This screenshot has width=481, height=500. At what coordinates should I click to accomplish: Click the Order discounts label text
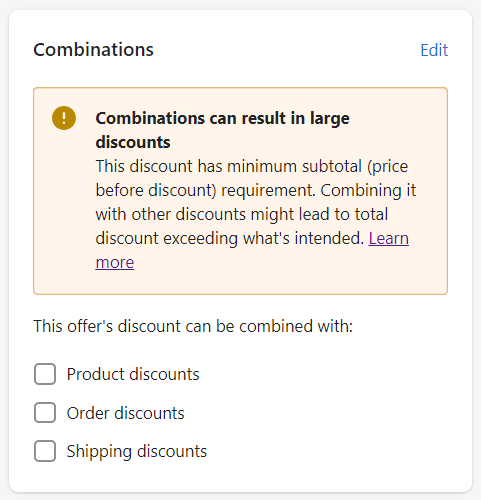[x=125, y=413]
